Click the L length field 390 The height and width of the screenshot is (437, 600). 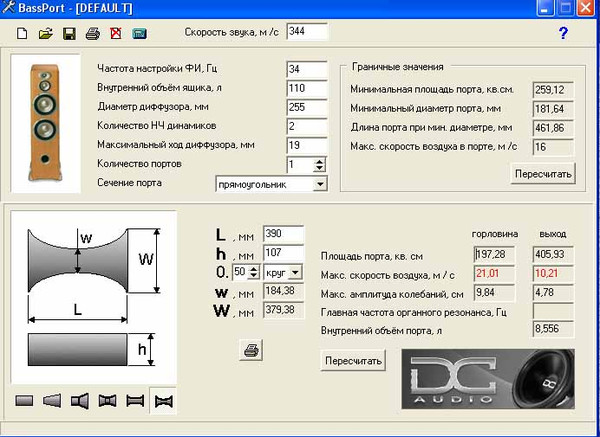[x=284, y=234]
